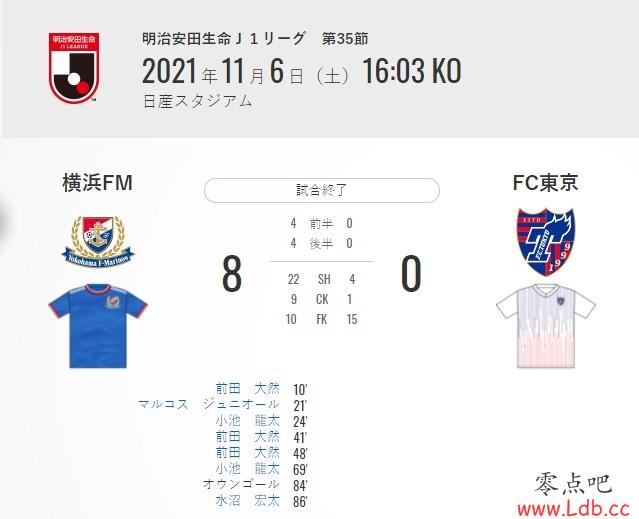
Task: Open scorer 水沼 宏太 at 86' link
Action: click(247, 500)
